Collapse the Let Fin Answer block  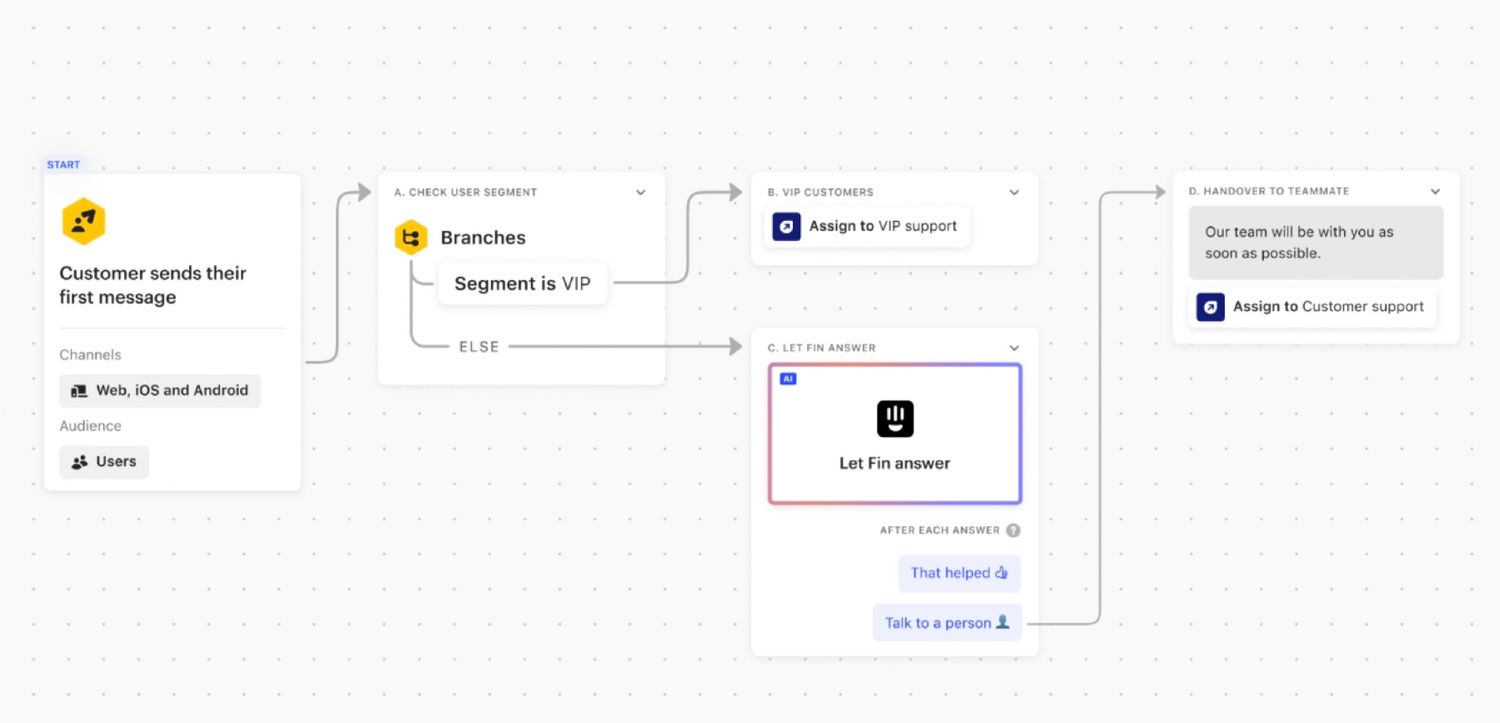point(1014,348)
